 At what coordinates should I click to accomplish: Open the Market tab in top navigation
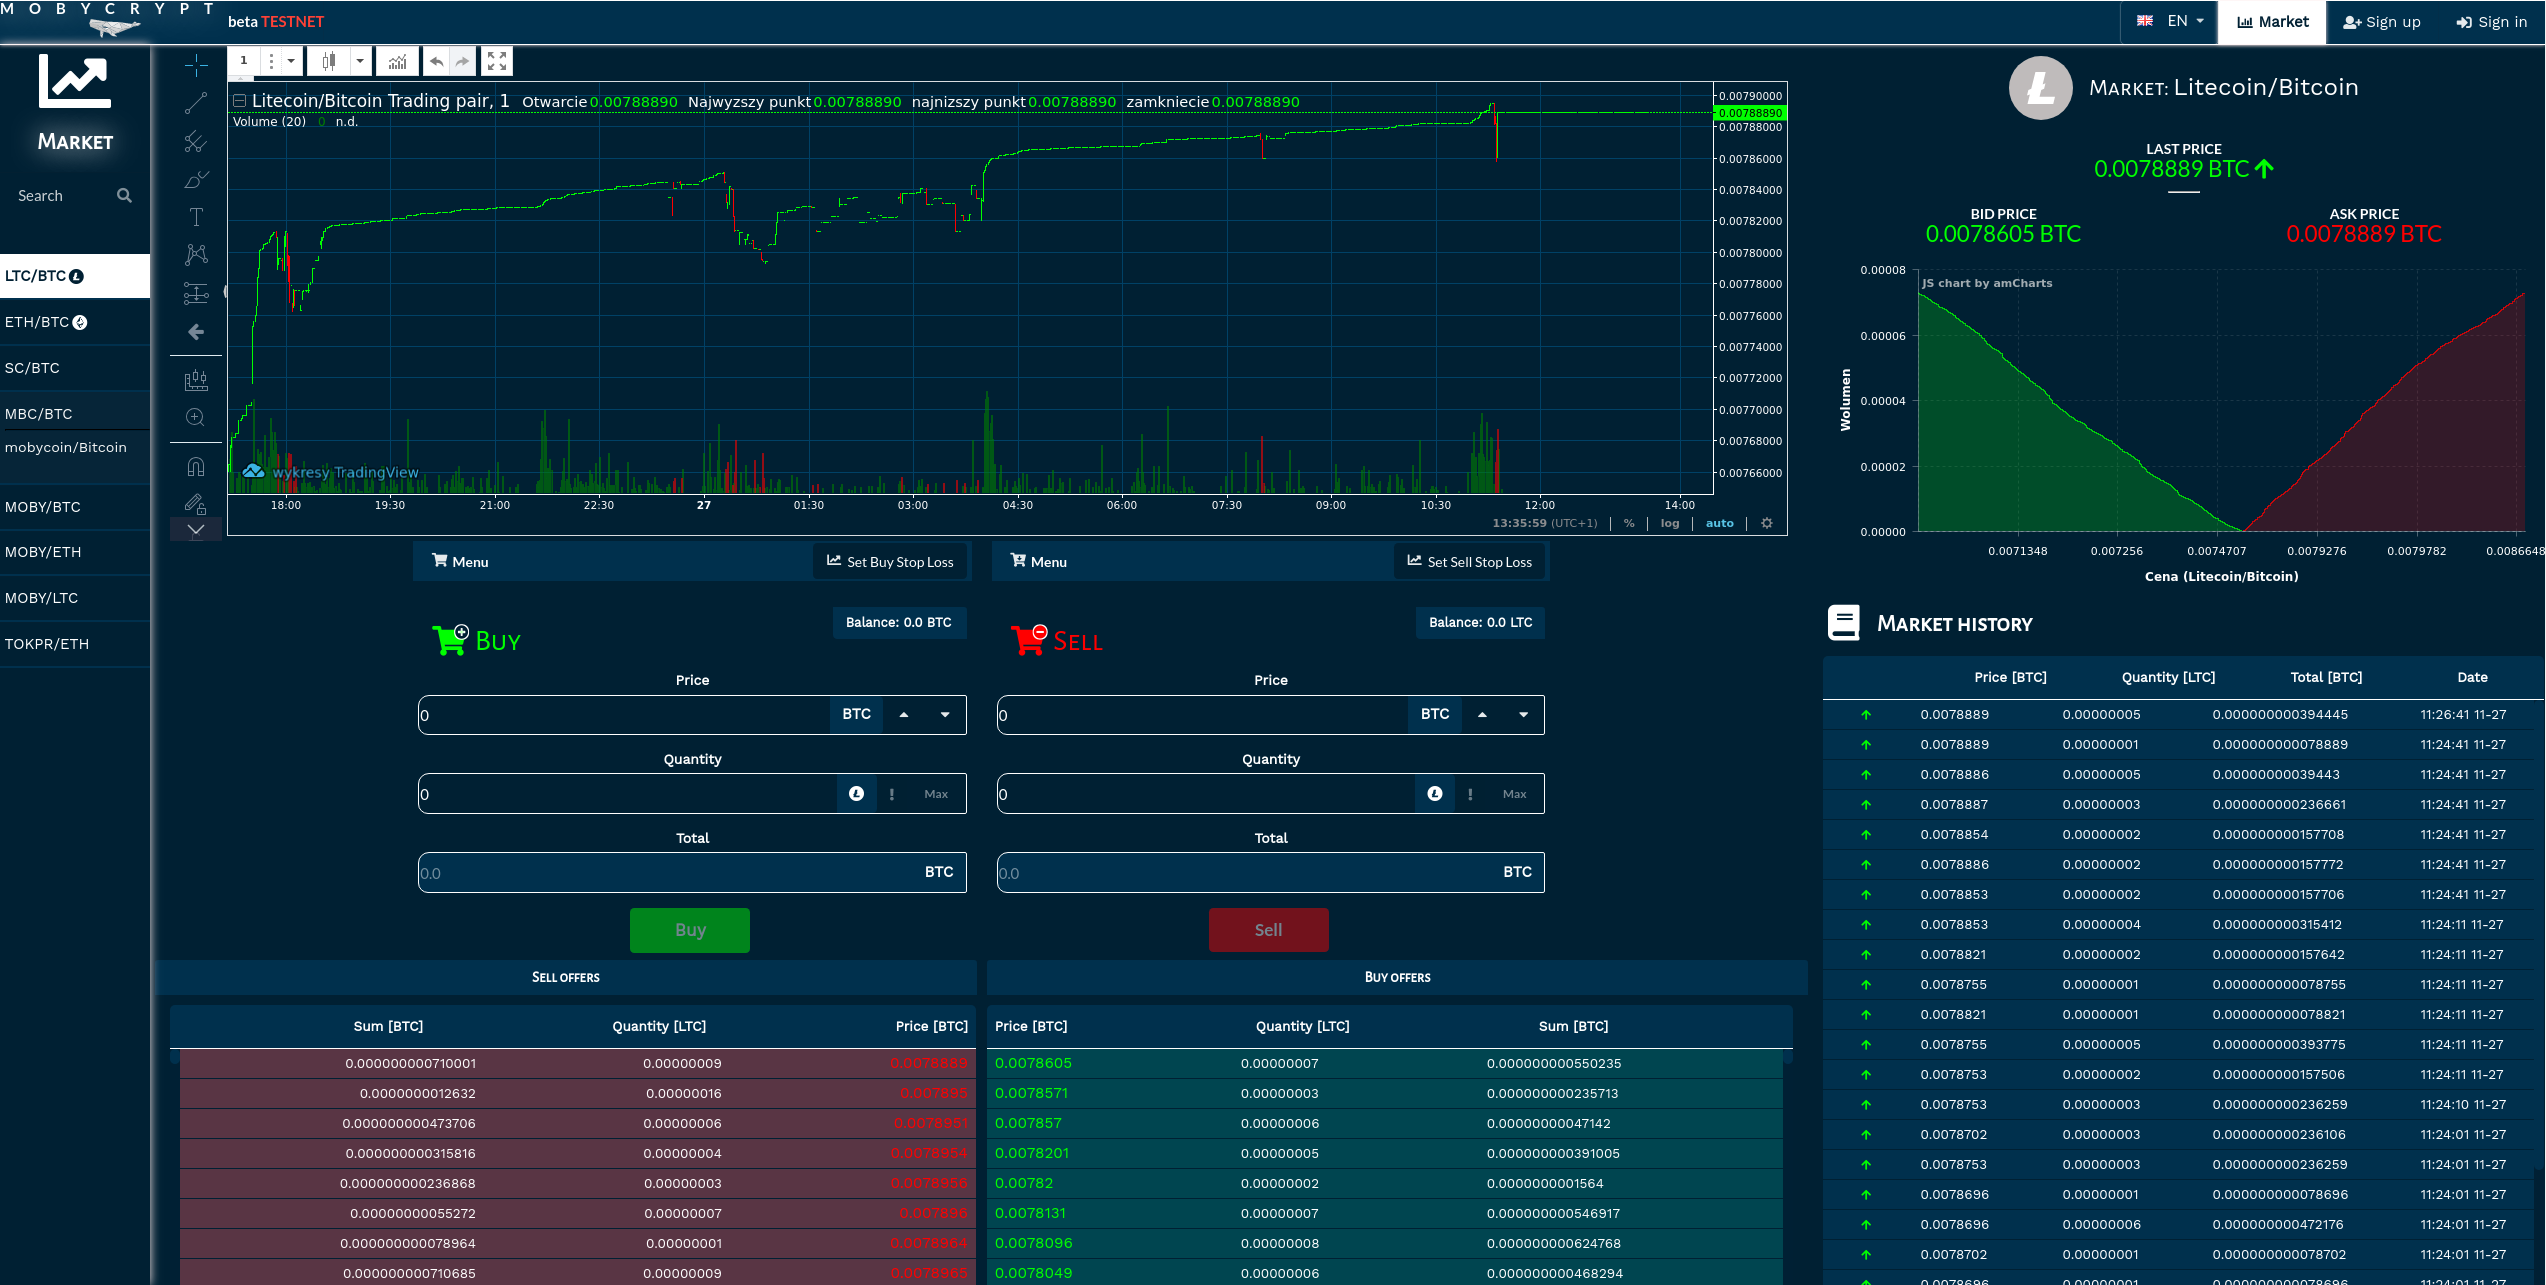2273,22
